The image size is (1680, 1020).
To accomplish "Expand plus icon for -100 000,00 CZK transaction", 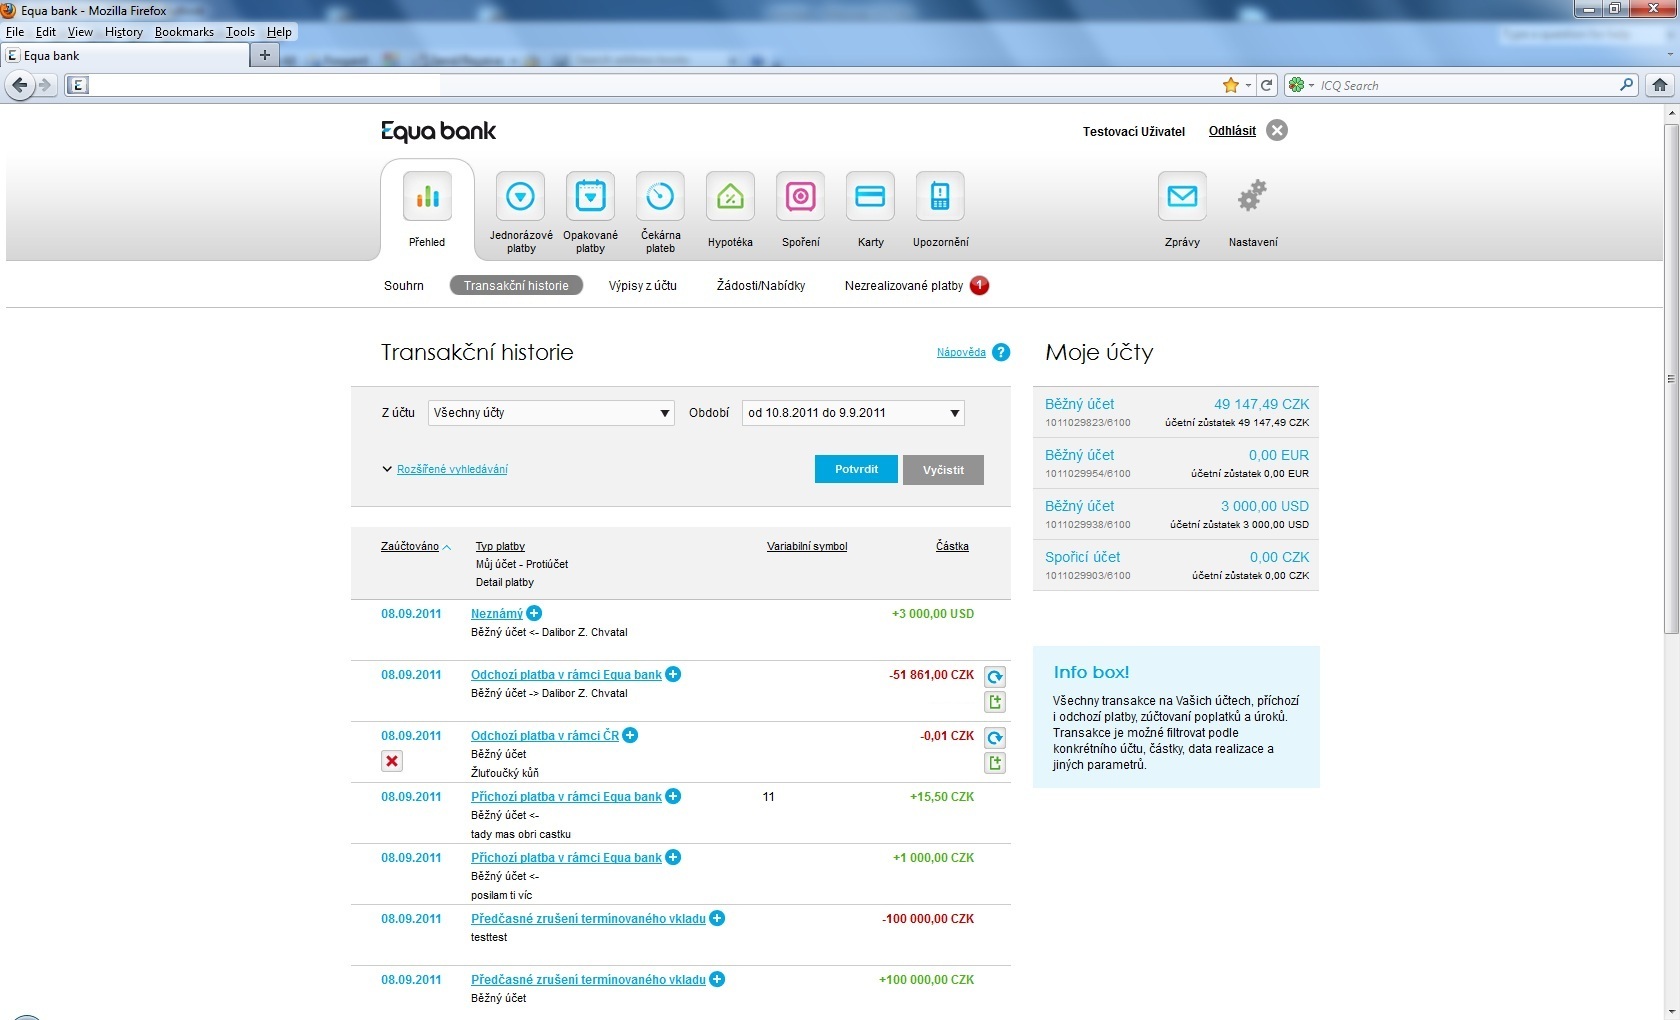I will click(717, 918).
